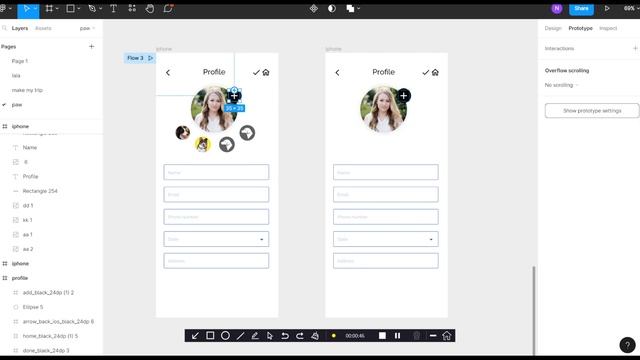
Task: Switch to the Layers tab
Action: click(x=20, y=28)
